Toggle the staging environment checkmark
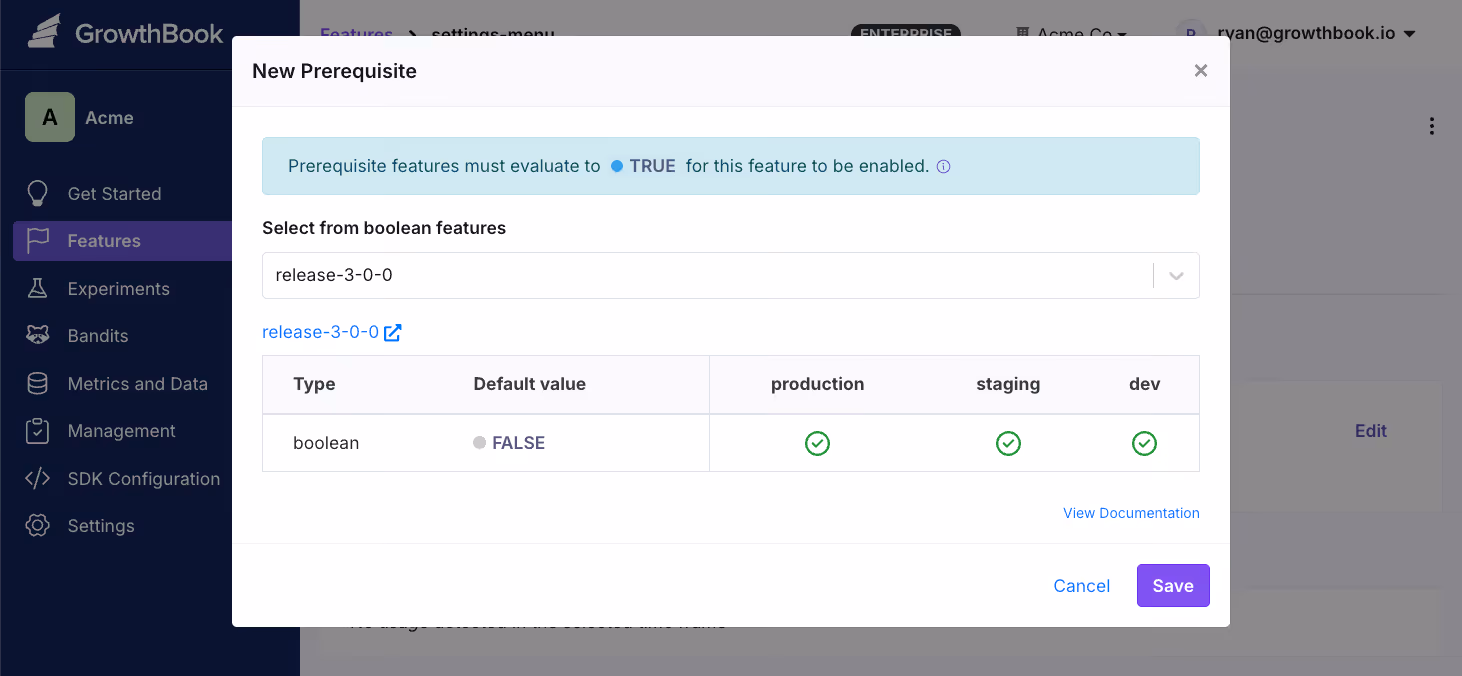 (1008, 443)
